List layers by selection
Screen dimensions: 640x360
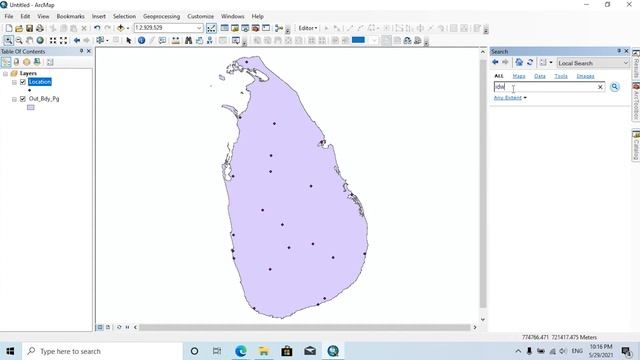[37, 62]
